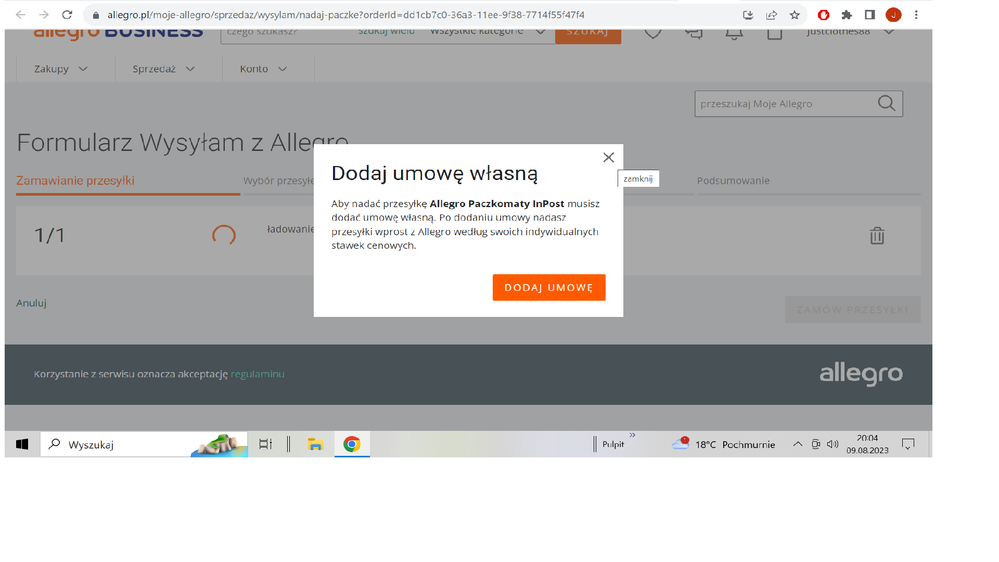The image size is (999, 562).
Task: Click the Moje Allegro search magnifier
Action: [886, 104]
